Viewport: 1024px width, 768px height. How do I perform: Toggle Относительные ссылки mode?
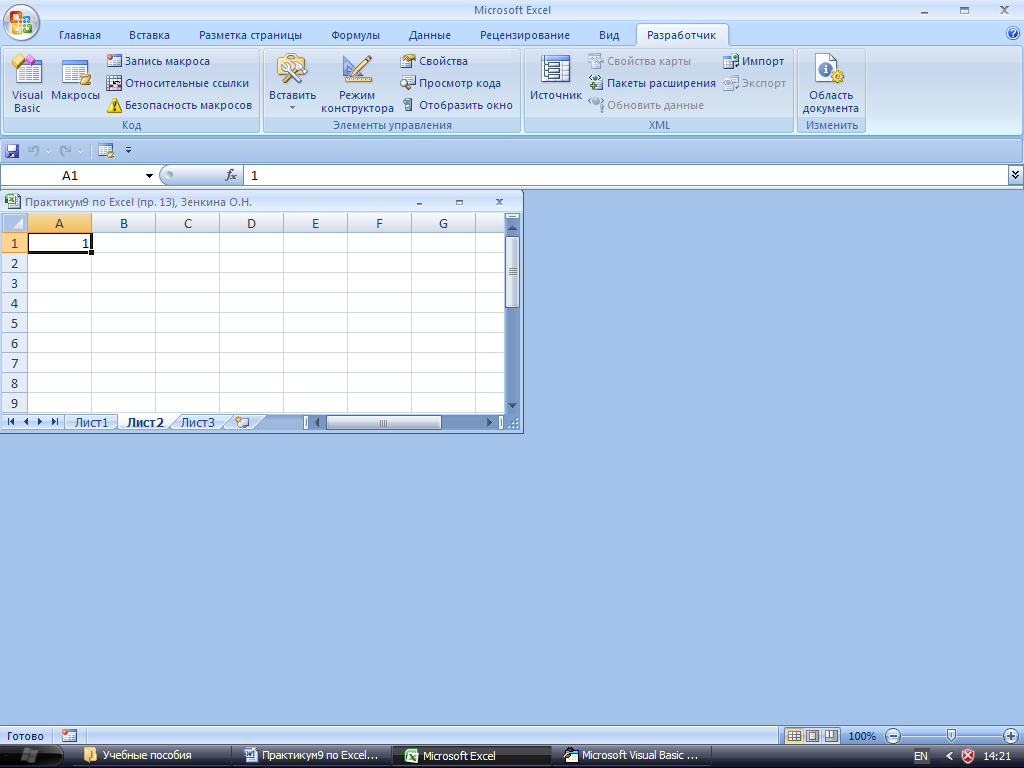[x=178, y=83]
